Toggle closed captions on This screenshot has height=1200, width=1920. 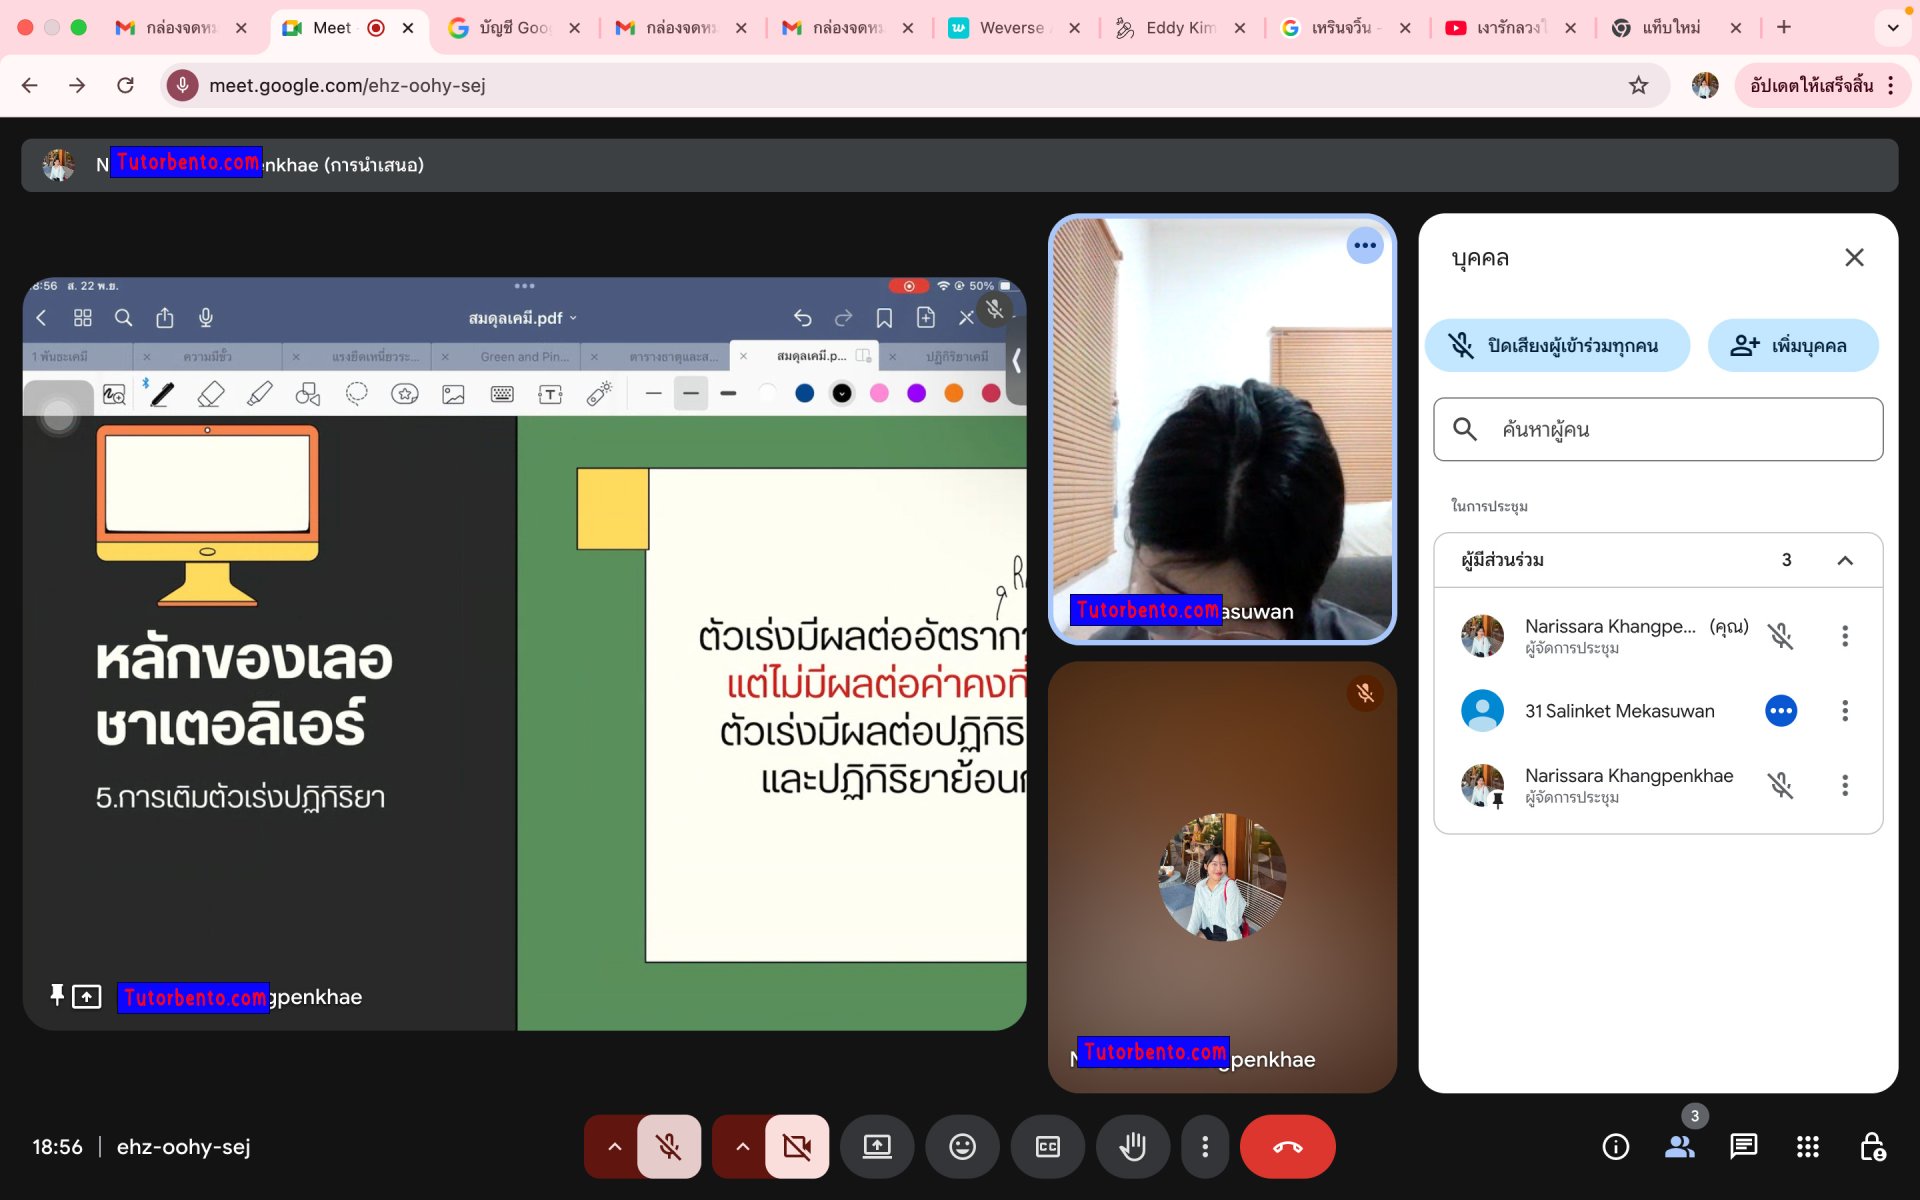coord(1047,1147)
